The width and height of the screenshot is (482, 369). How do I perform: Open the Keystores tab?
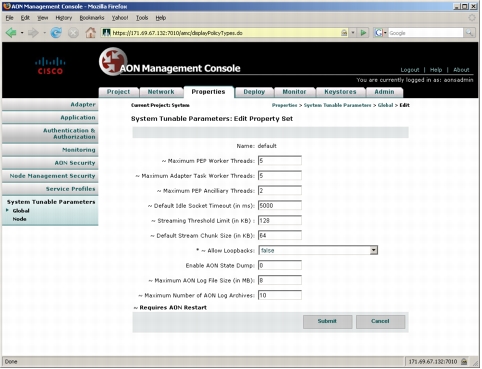340,92
